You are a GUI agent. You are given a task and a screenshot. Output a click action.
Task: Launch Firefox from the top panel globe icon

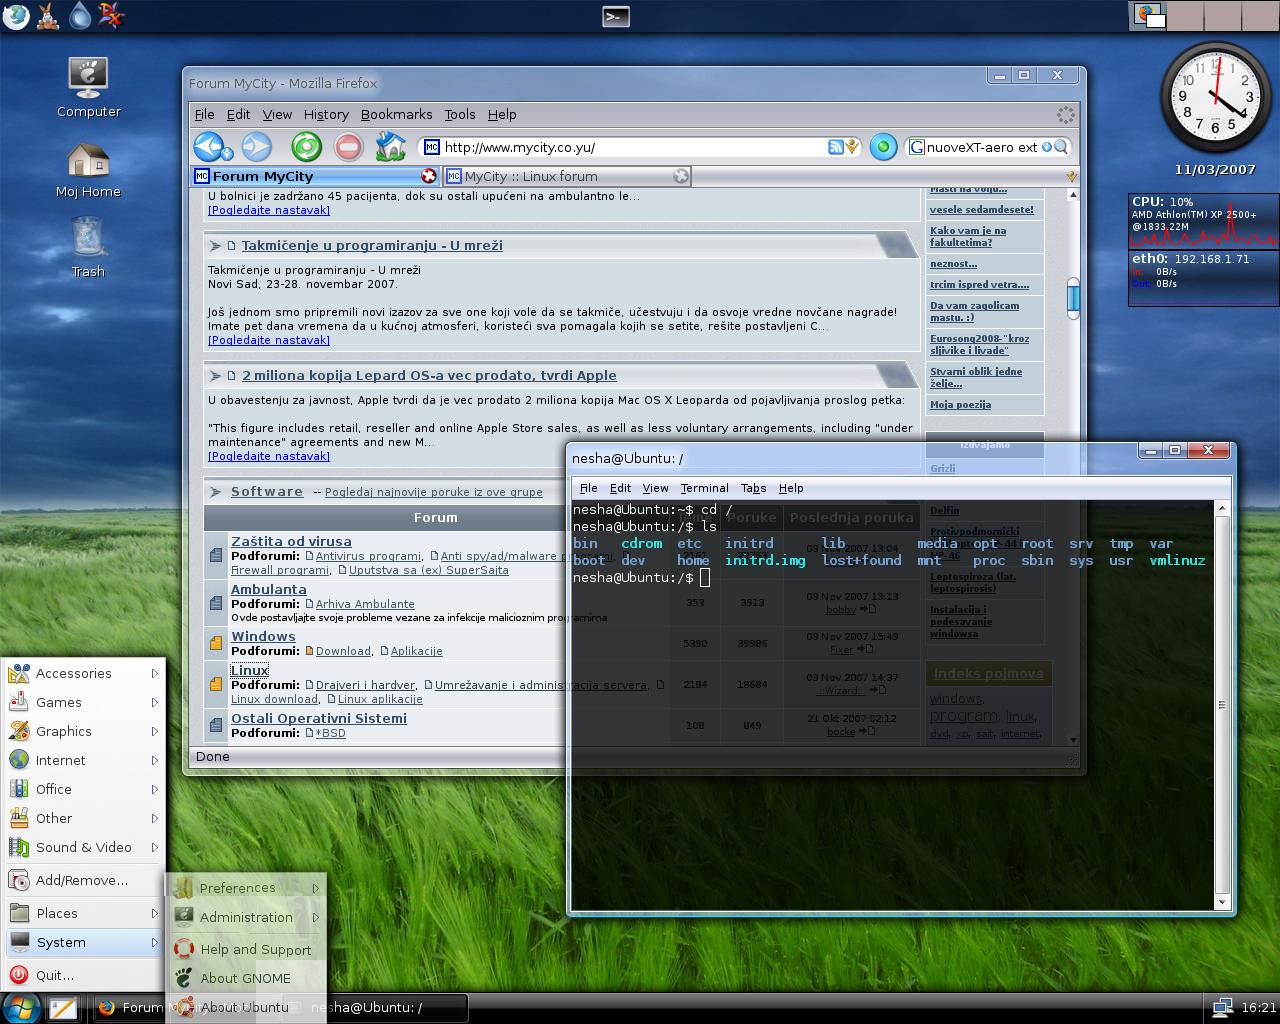point(15,15)
